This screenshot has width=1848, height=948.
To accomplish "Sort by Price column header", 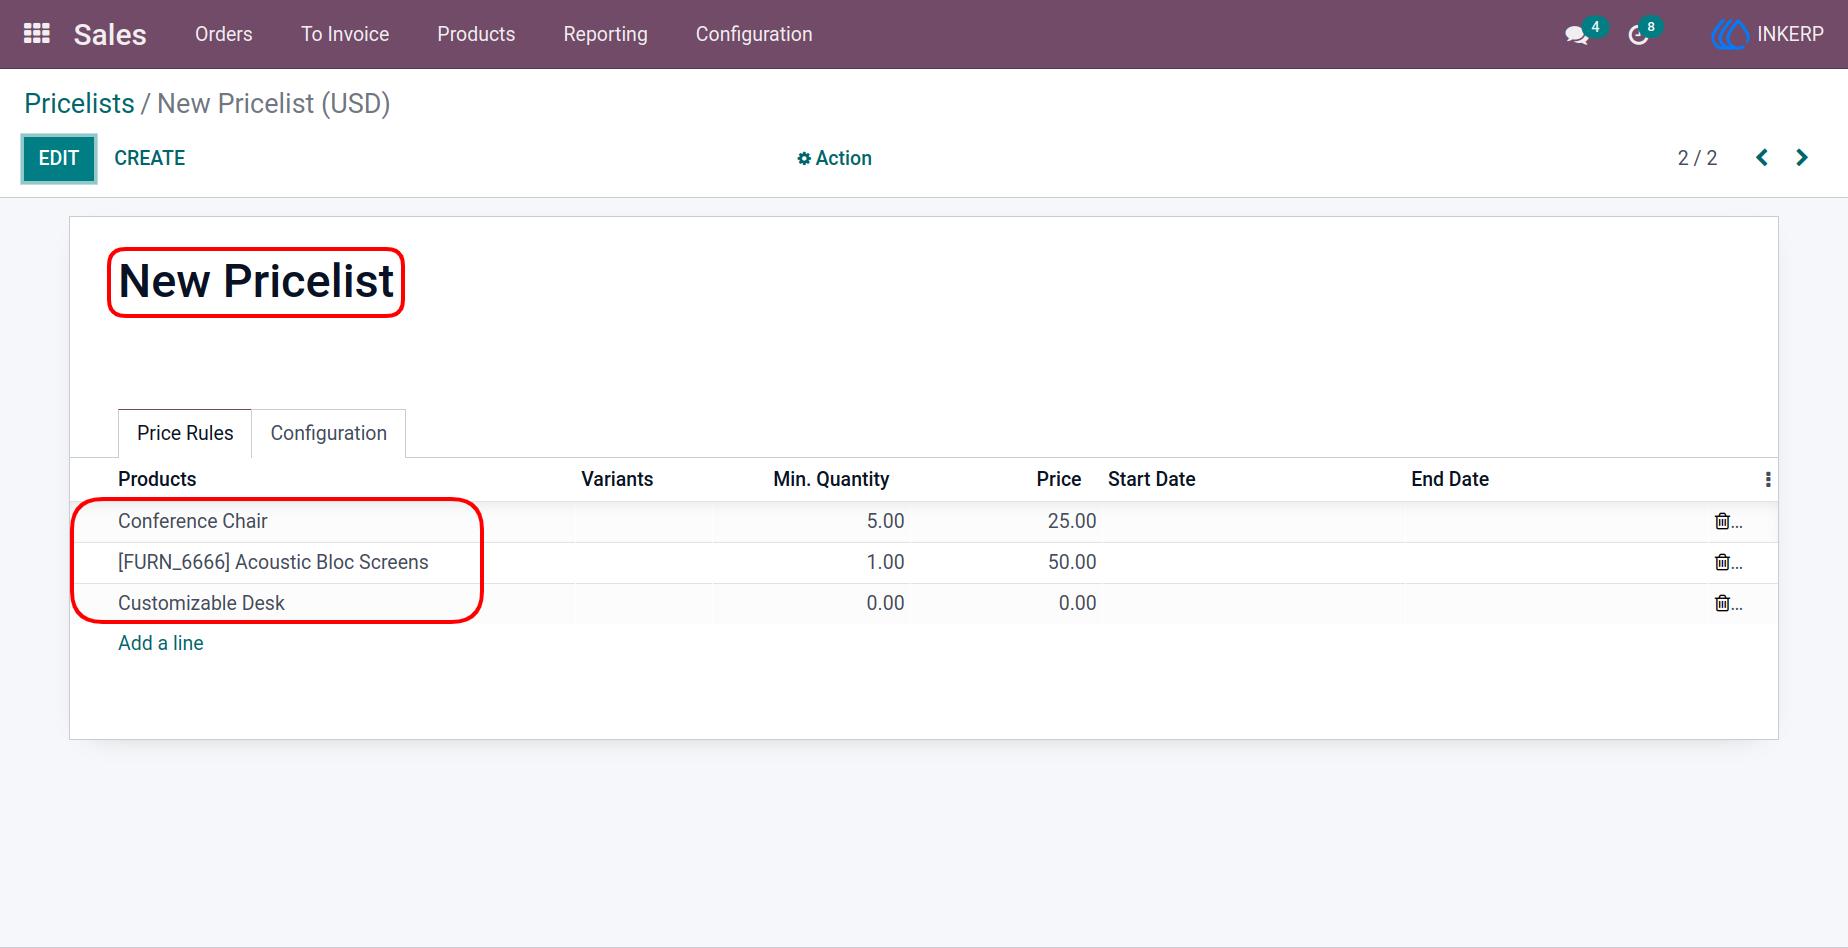I will click(1059, 479).
